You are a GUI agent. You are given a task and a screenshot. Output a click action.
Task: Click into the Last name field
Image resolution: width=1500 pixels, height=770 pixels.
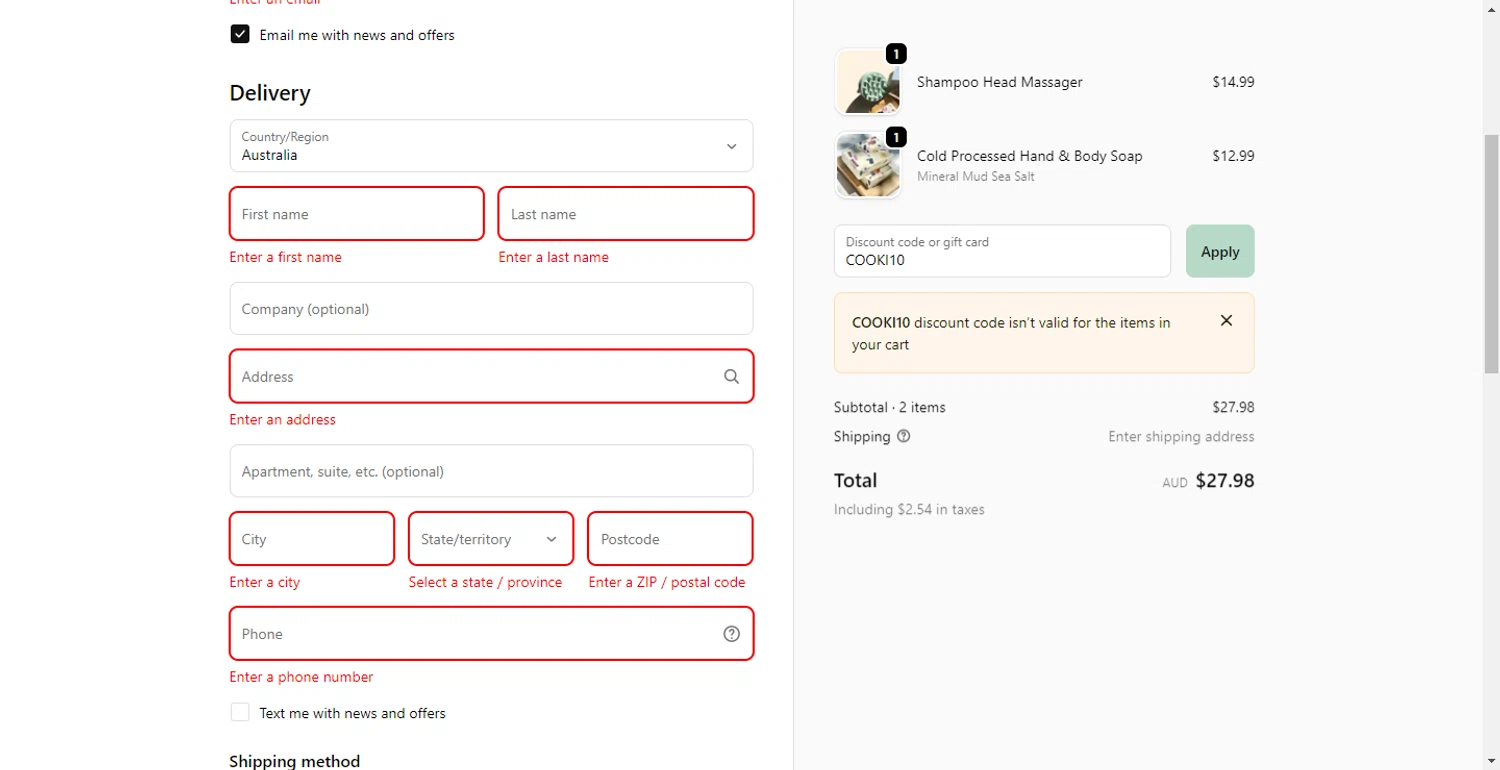click(x=625, y=214)
